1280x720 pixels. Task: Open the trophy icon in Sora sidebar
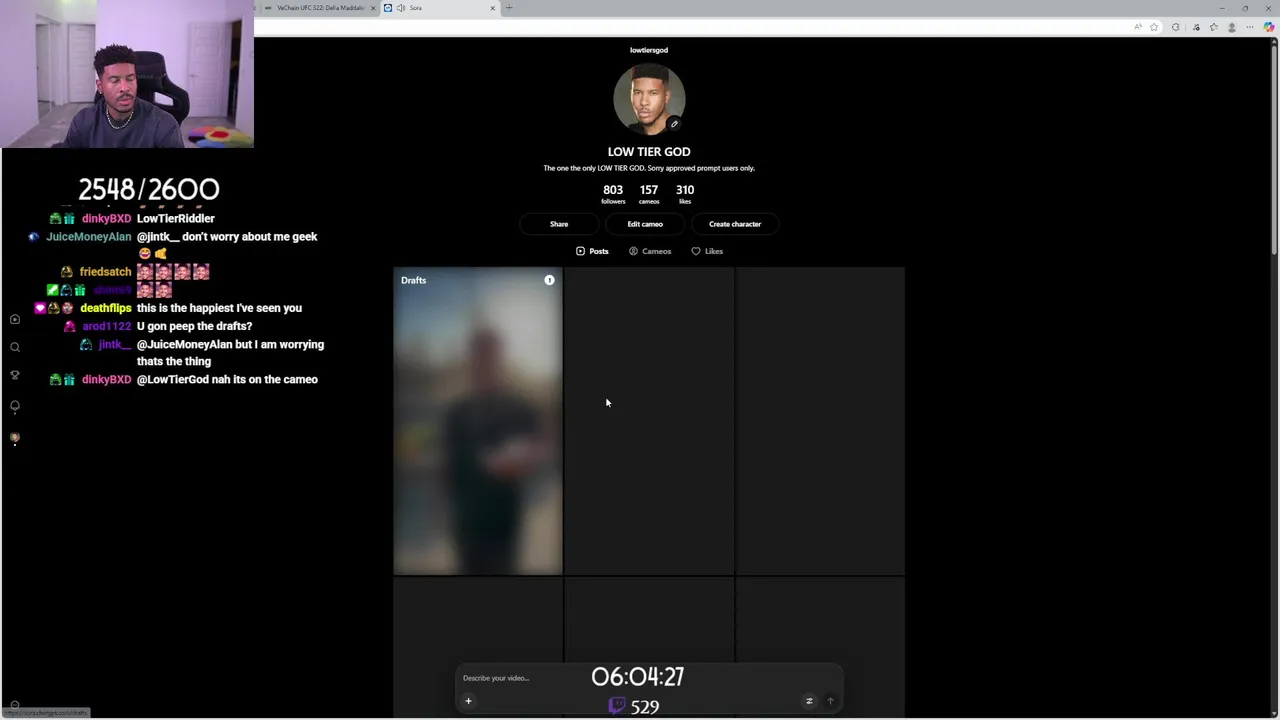[15, 375]
